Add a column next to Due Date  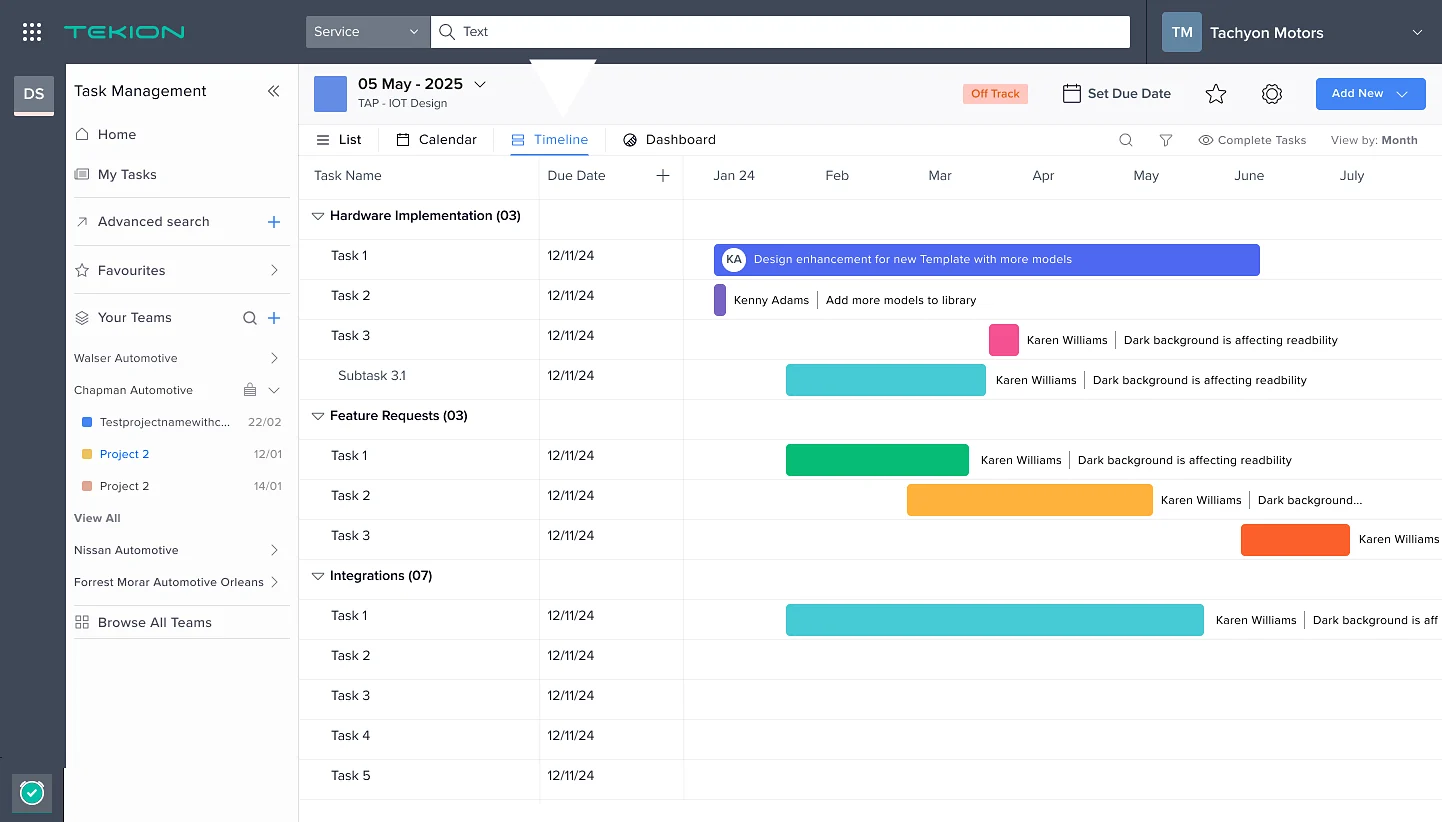point(662,176)
